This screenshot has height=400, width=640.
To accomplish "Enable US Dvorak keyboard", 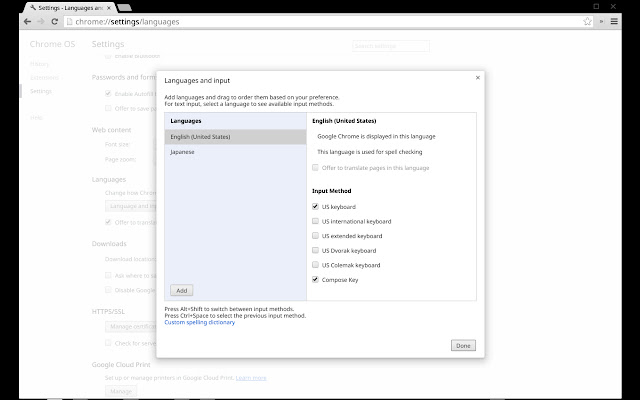I will [x=316, y=250].
